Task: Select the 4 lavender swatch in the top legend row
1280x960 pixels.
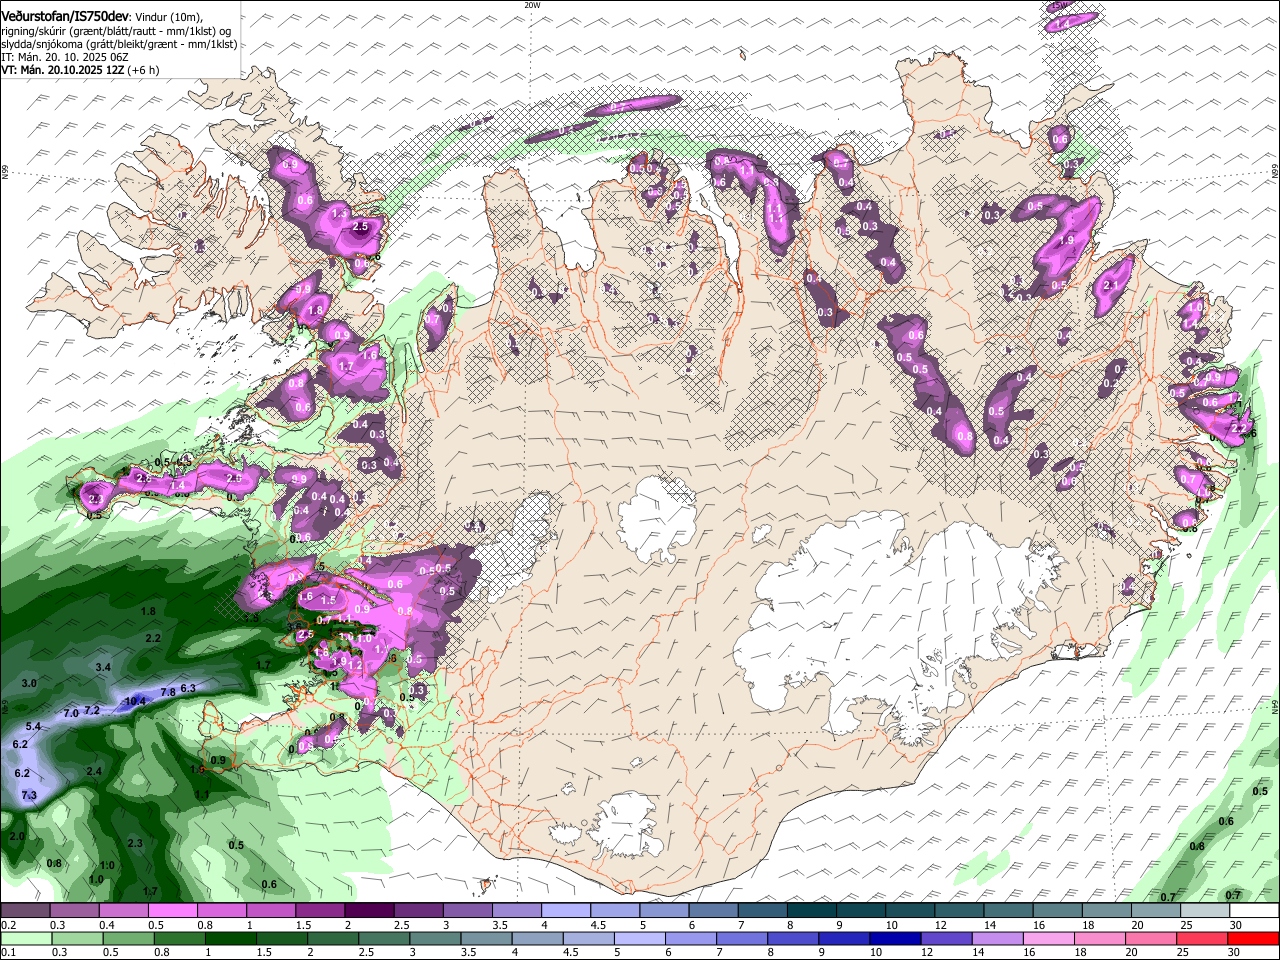Action: 566,911
